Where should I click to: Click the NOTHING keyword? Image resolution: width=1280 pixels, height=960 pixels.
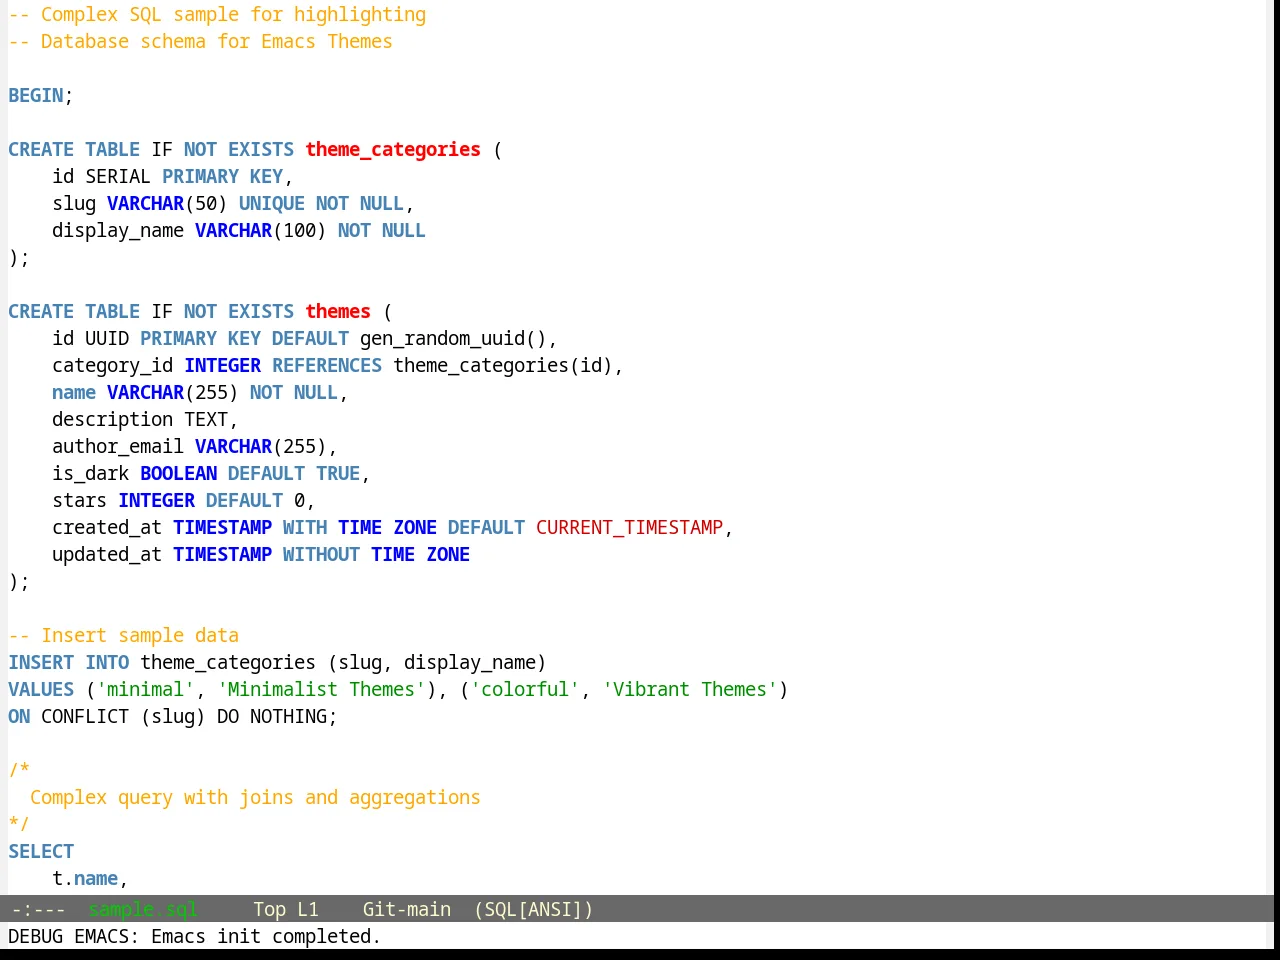click(x=288, y=716)
